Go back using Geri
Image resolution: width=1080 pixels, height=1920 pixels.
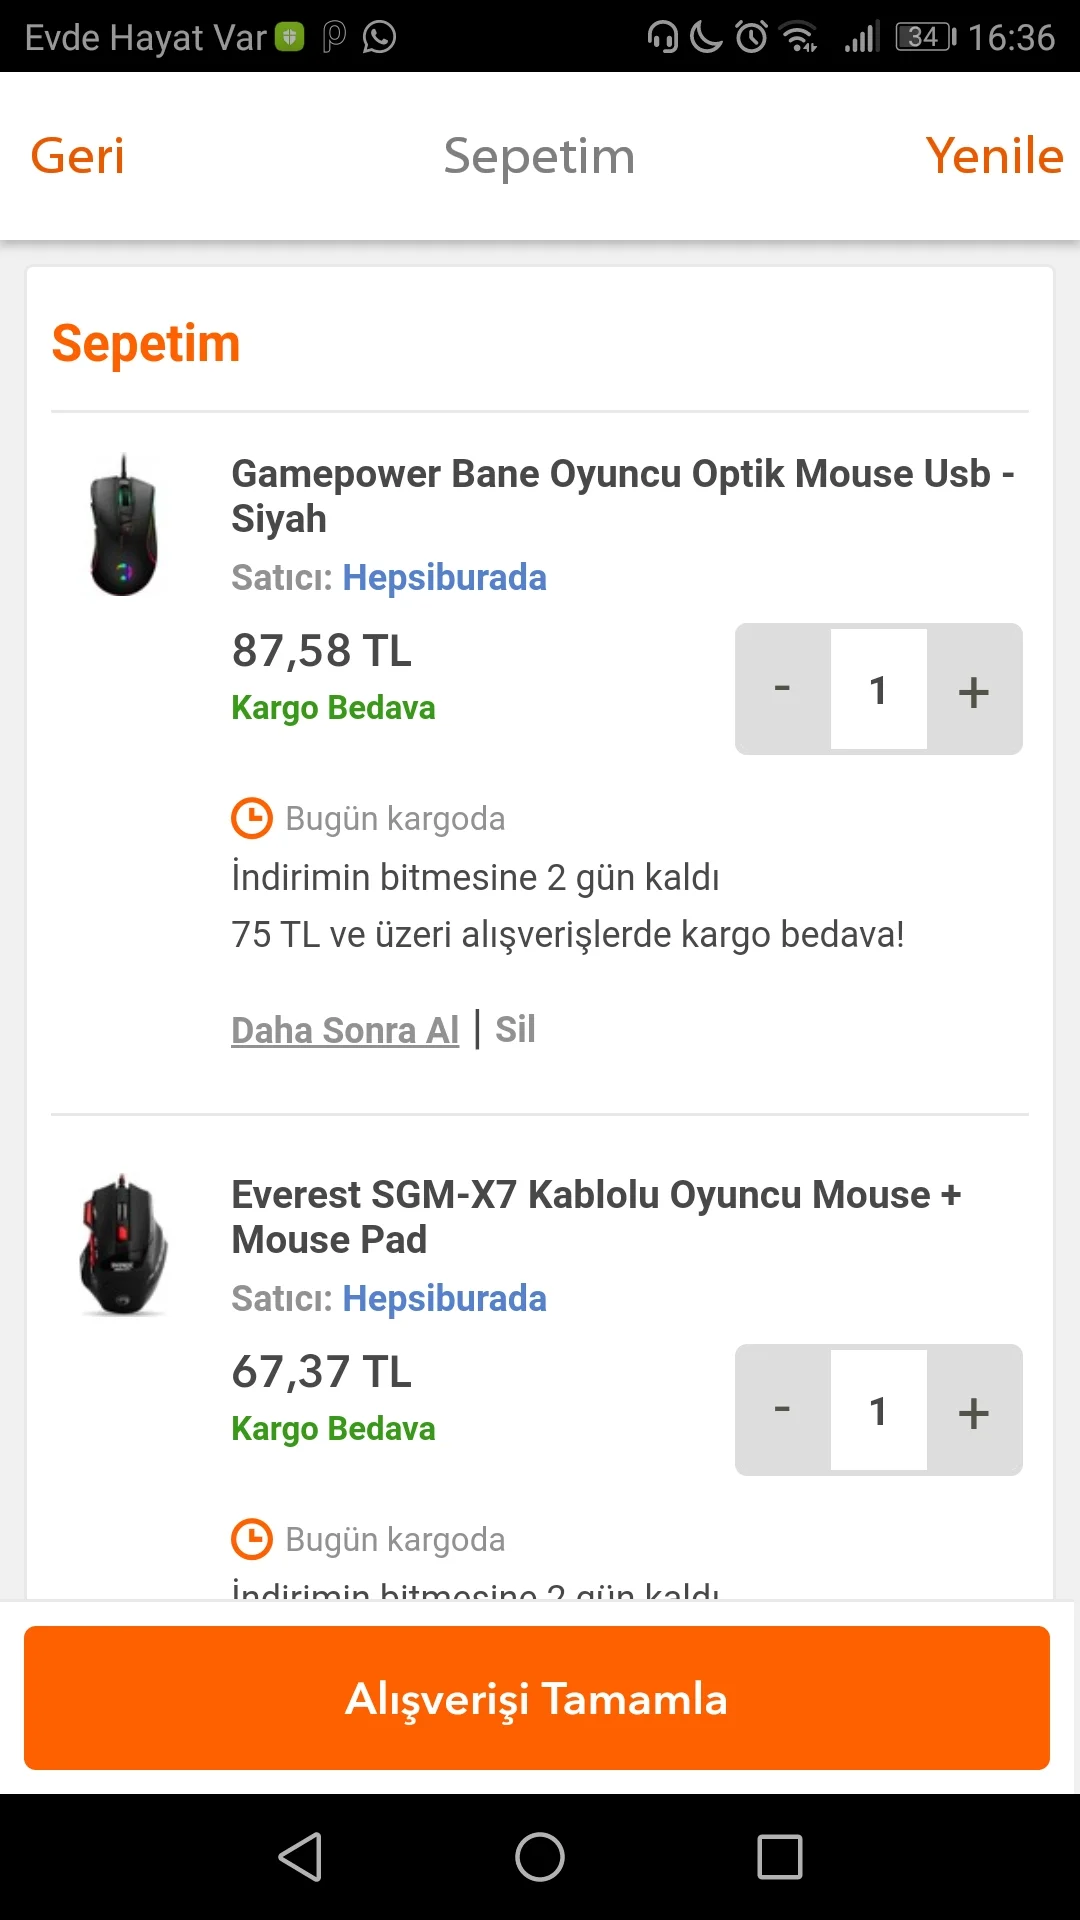pyautogui.click(x=78, y=156)
